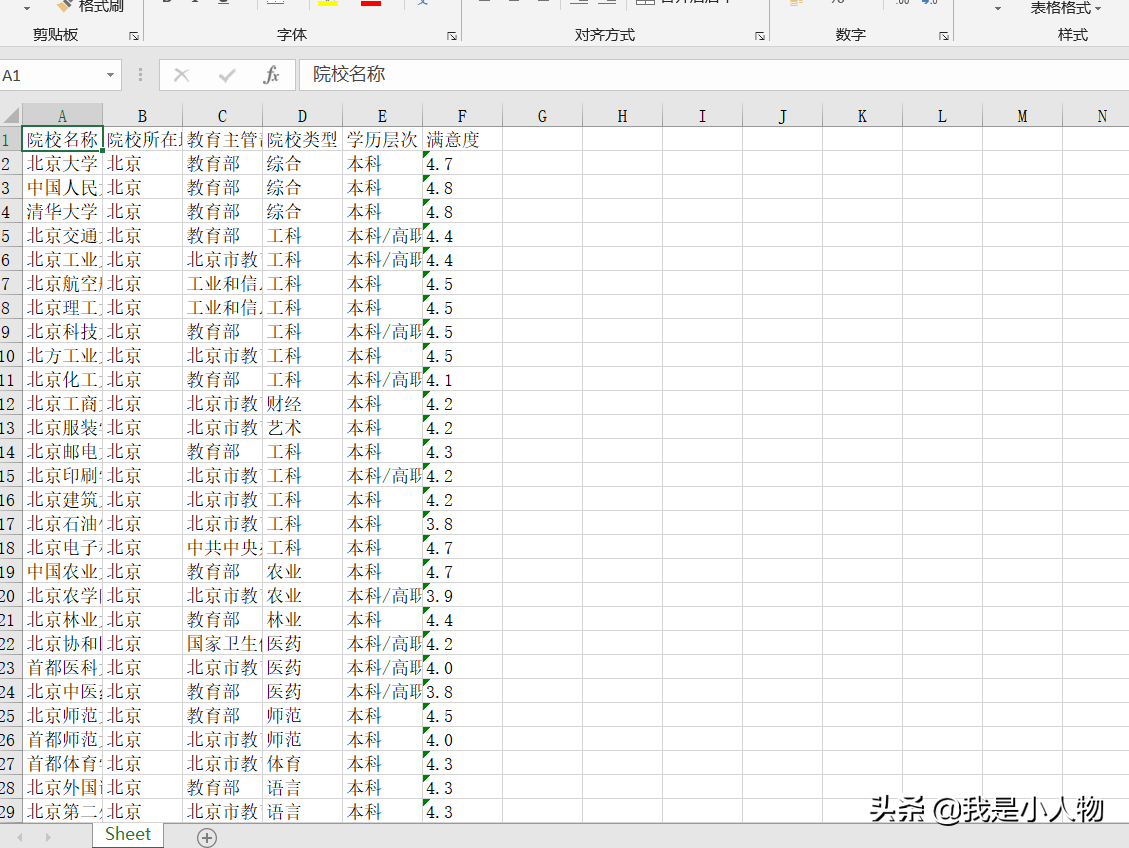Click the select-all corner triangle

pos(11,115)
